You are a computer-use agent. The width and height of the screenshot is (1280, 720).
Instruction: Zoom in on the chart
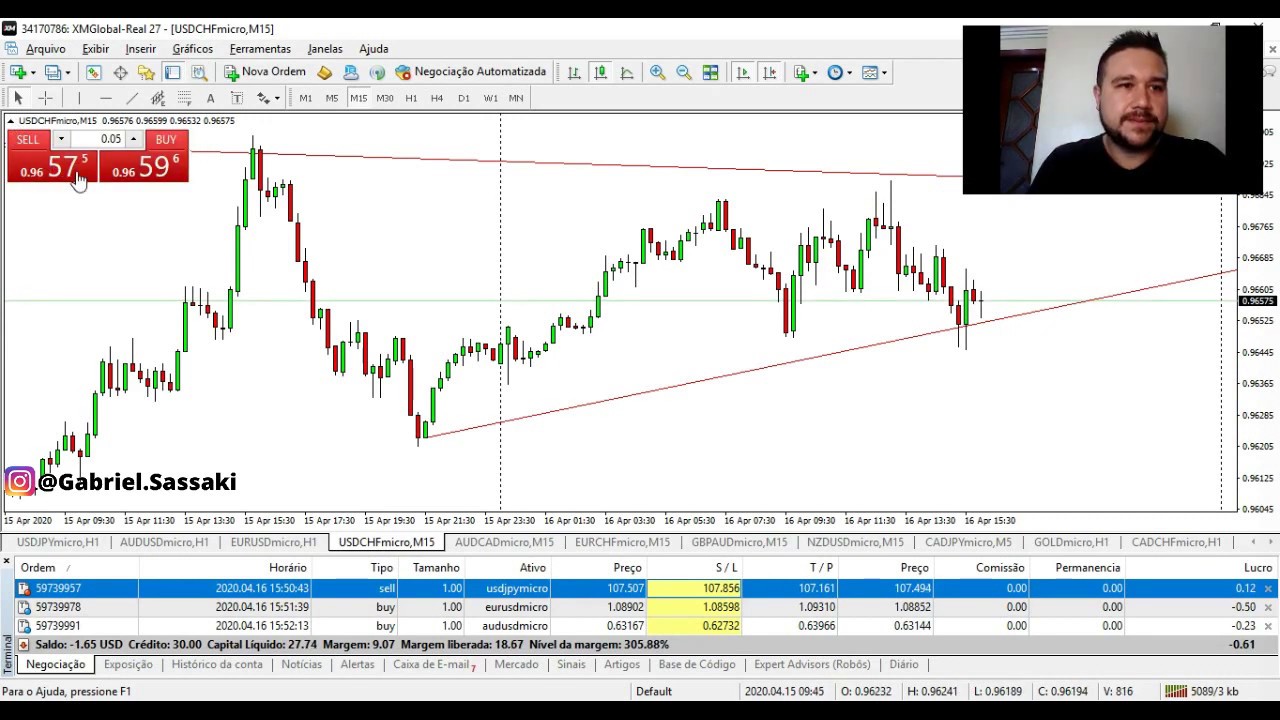(x=657, y=72)
